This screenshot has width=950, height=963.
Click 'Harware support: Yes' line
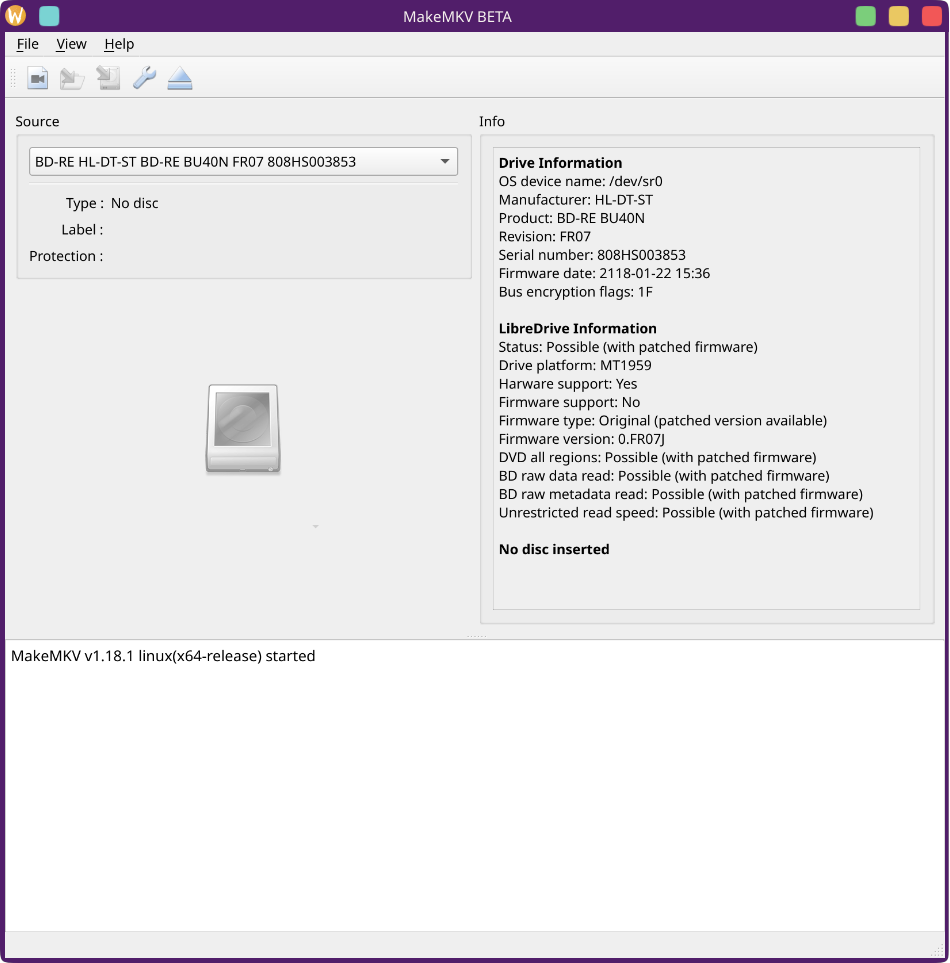point(568,384)
